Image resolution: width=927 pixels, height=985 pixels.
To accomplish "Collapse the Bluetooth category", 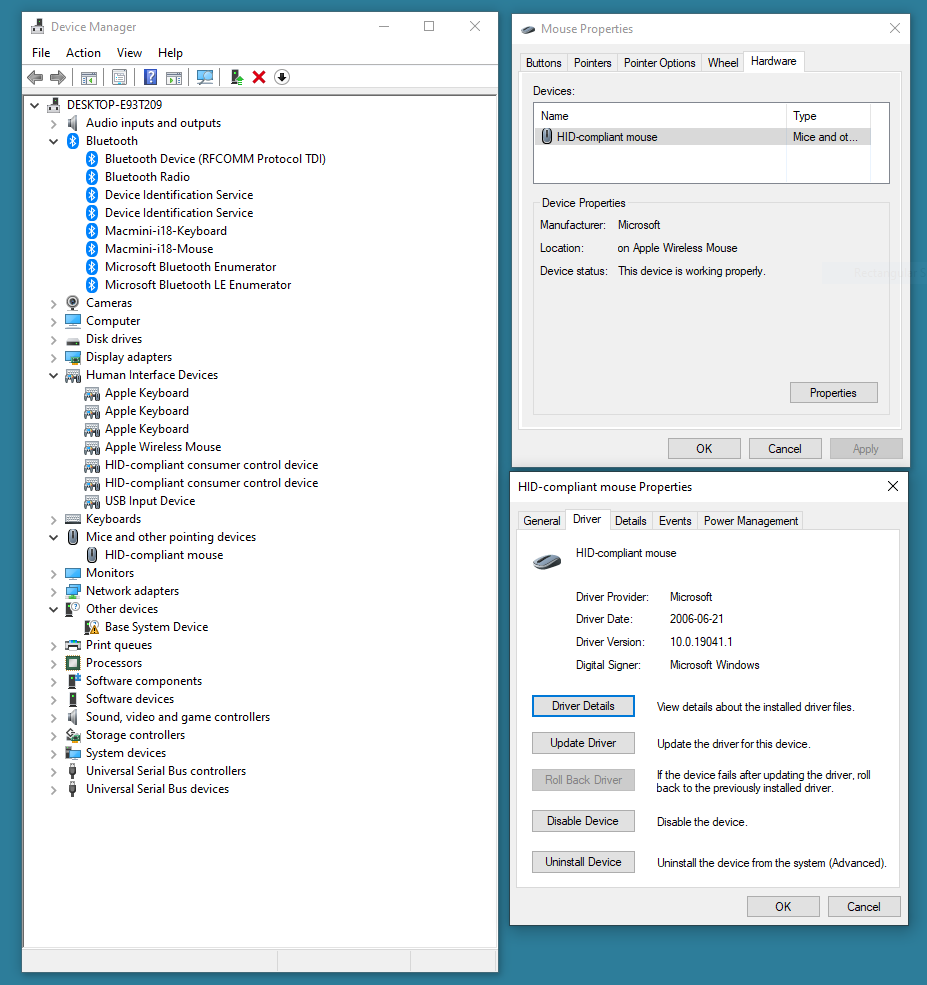I will tap(52, 140).
